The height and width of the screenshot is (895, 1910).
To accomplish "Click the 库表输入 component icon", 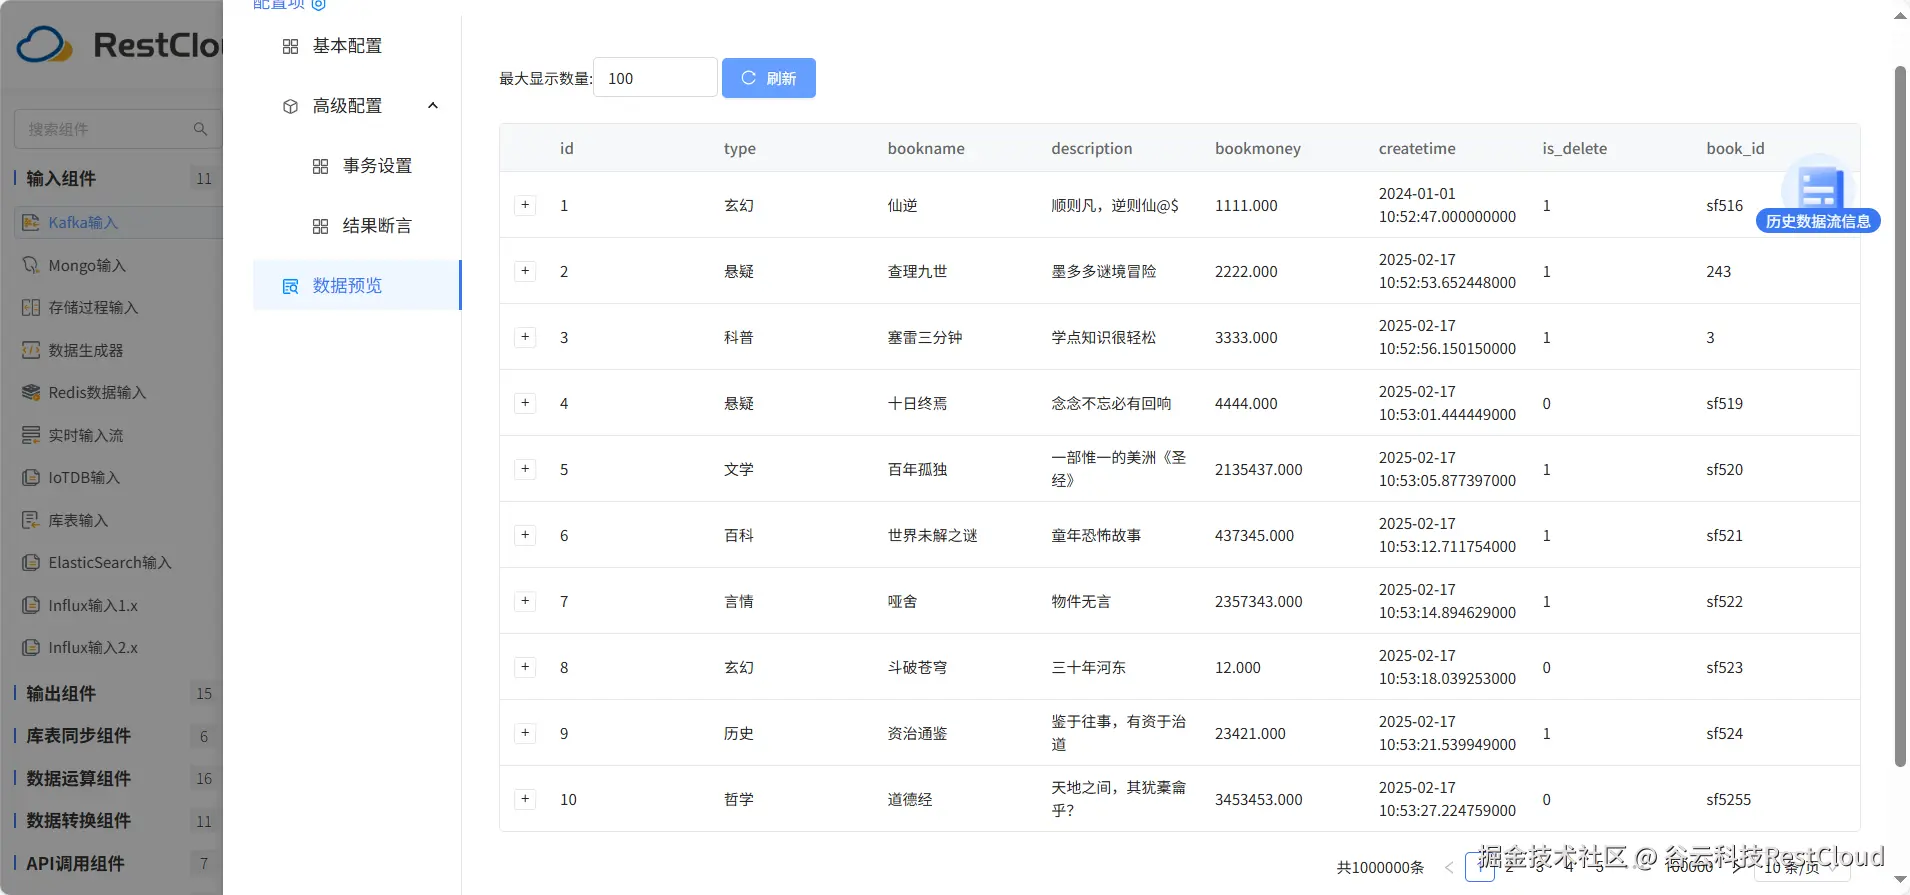I will coord(31,520).
